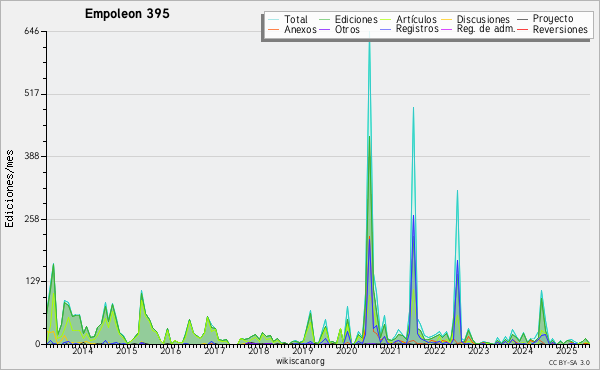
Task: Click the 2015 x-axis label
Action: point(127,350)
